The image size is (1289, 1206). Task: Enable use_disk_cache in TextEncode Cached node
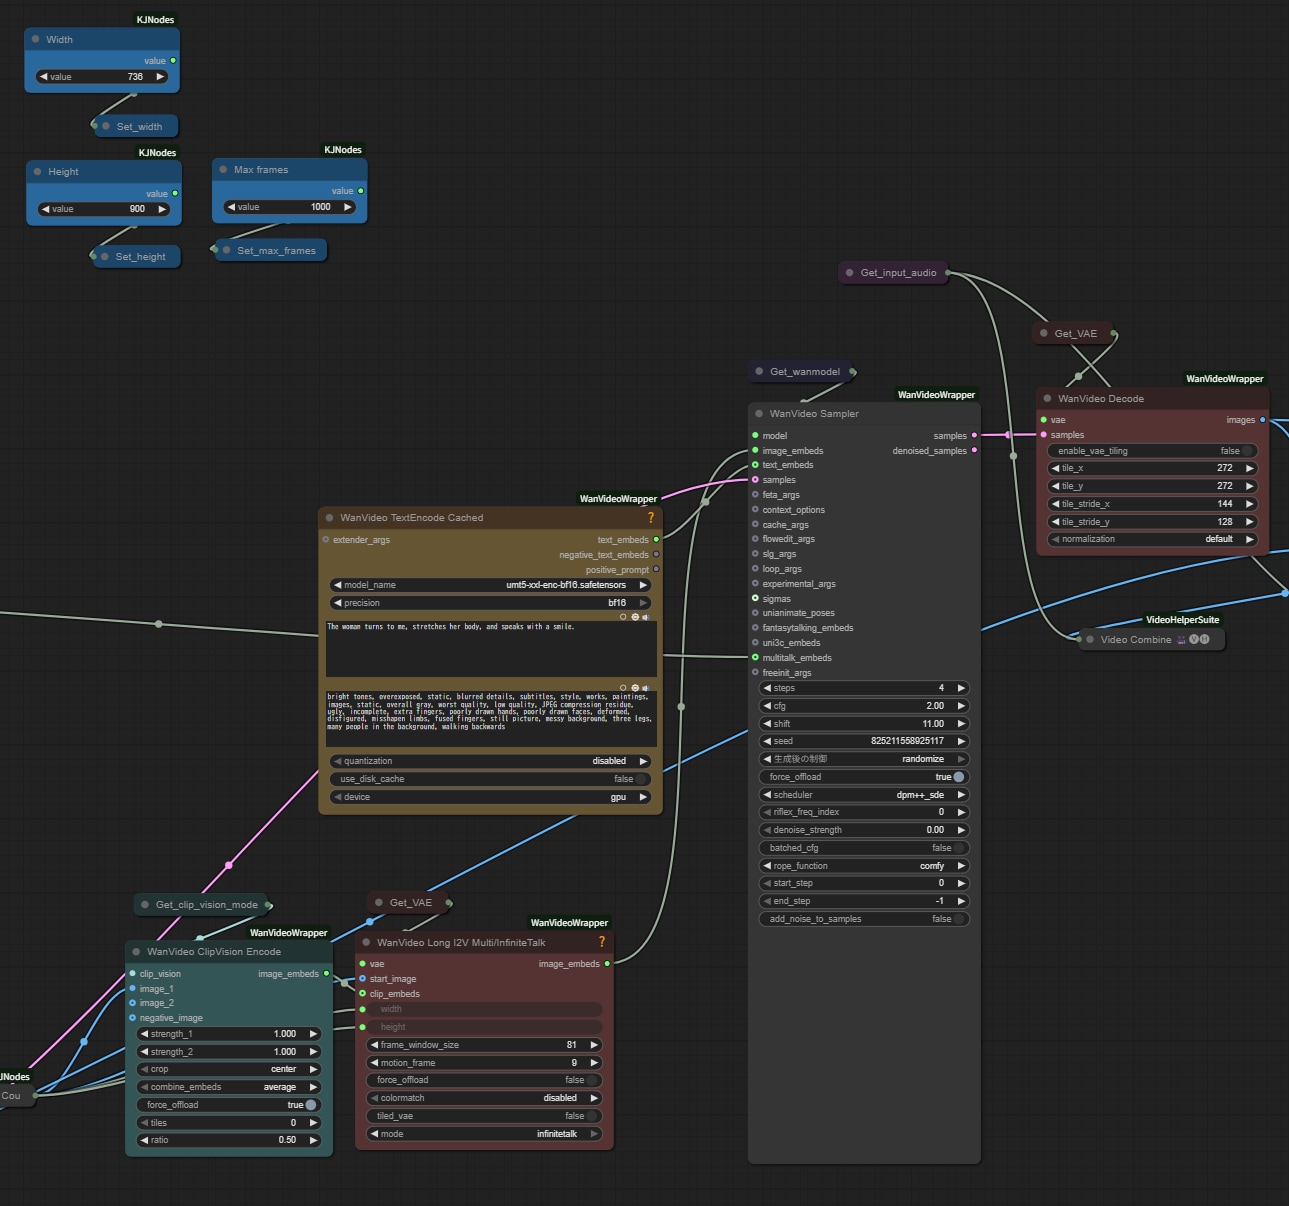(x=641, y=779)
